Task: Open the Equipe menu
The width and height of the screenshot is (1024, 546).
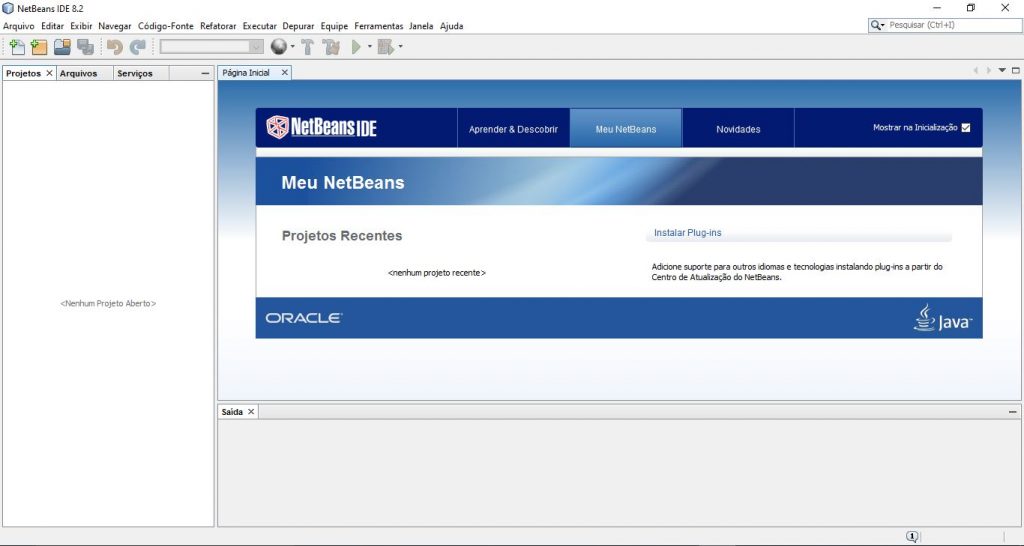Action: pos(334,26)
